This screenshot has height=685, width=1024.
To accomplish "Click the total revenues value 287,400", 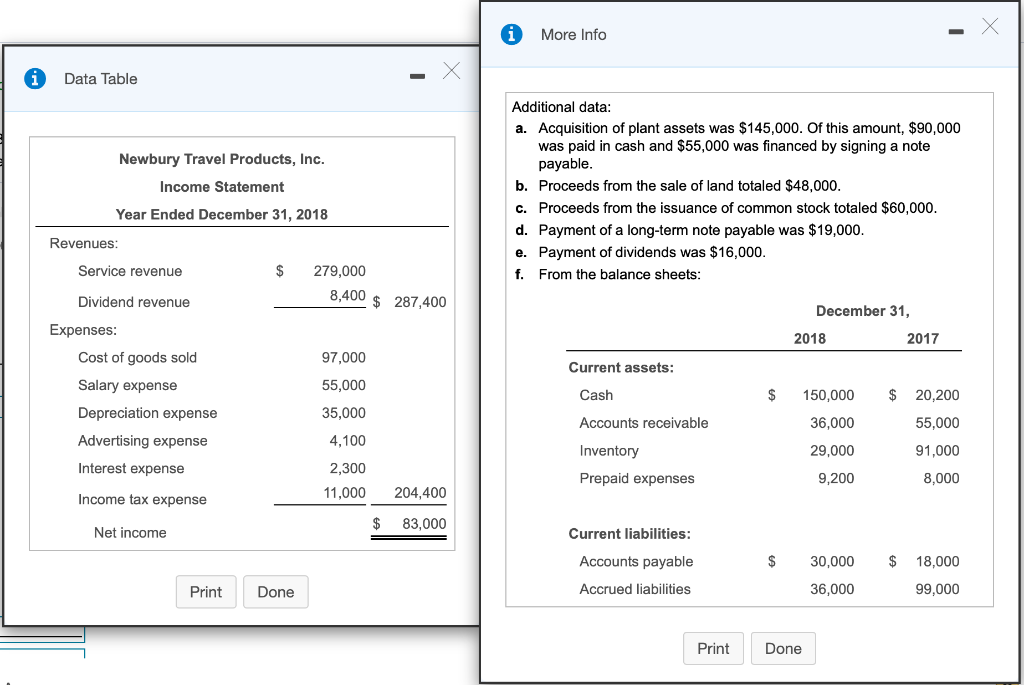I will (x=420, y=302).
